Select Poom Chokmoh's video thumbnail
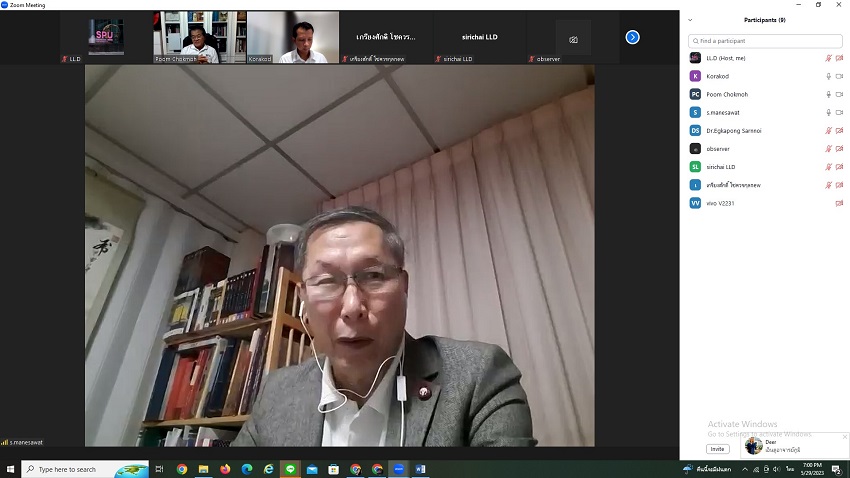850x478 pixels. point(200,37)
